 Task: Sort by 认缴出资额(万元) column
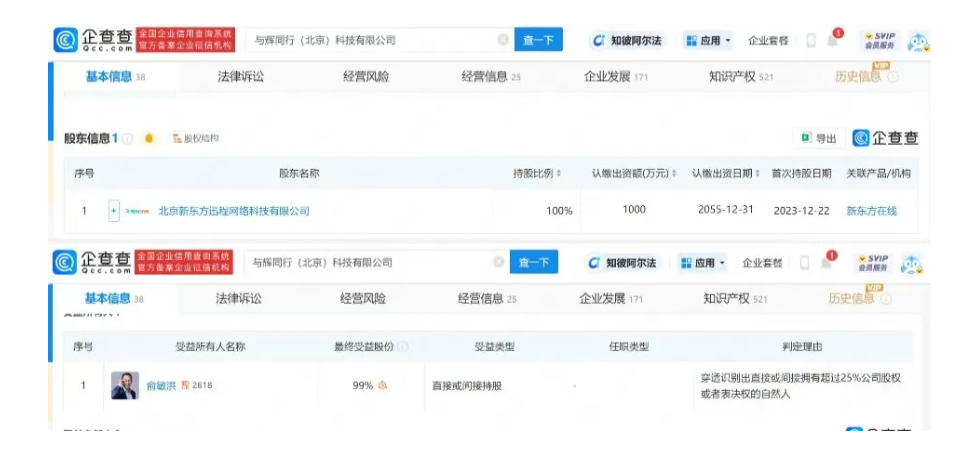pyautogui.click(x=634, y=173)
